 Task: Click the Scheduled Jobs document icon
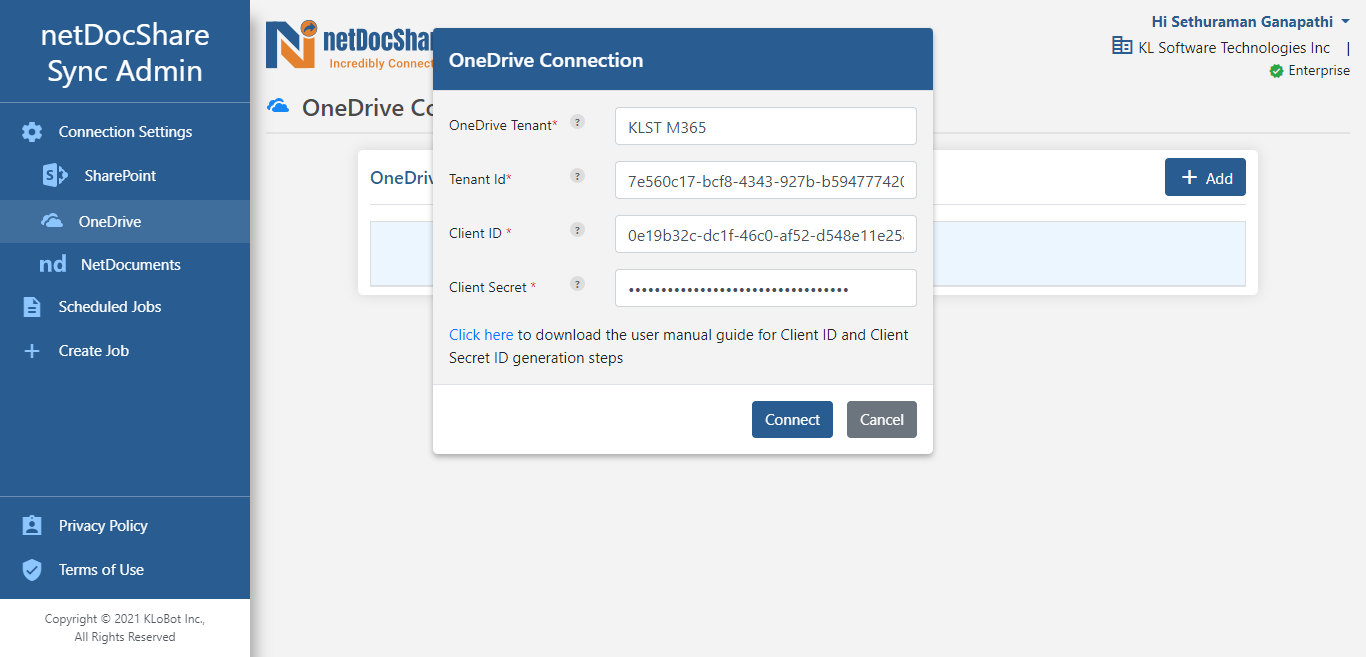click(32, 307)
